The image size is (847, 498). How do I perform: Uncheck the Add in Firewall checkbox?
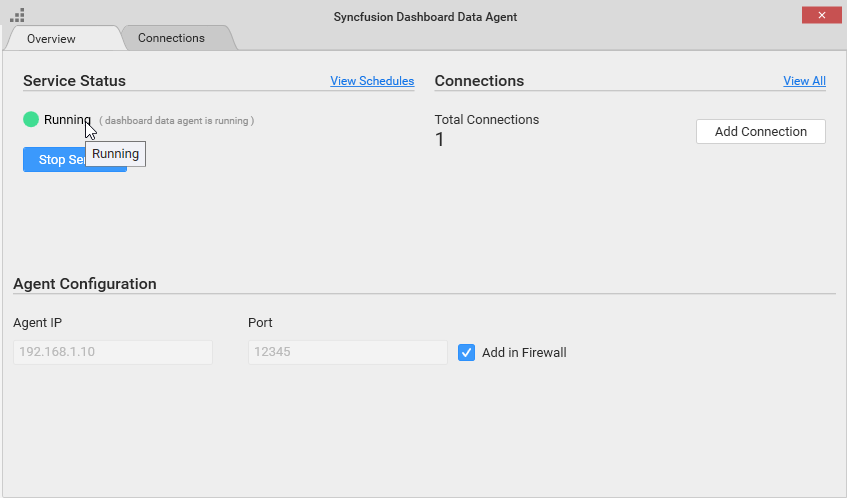466,353
